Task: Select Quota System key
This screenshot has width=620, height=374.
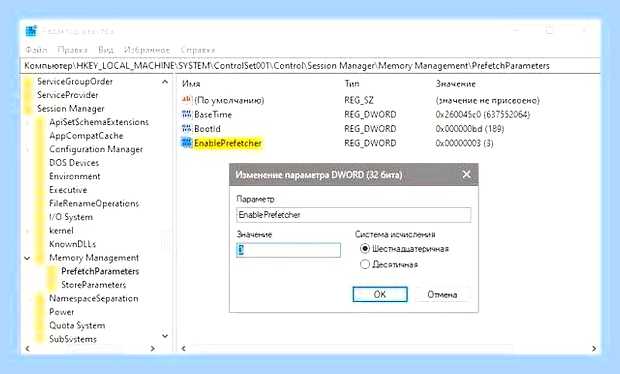Action: (x=77, y=325)
